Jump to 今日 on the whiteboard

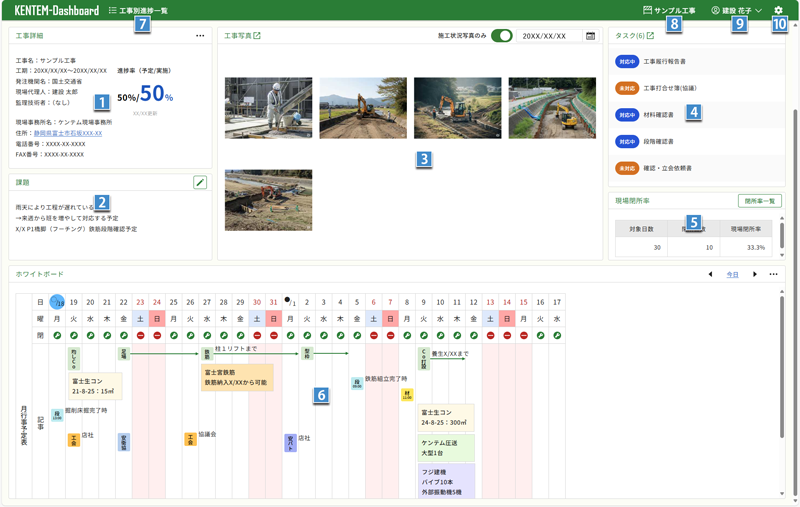tap(732, 274)
